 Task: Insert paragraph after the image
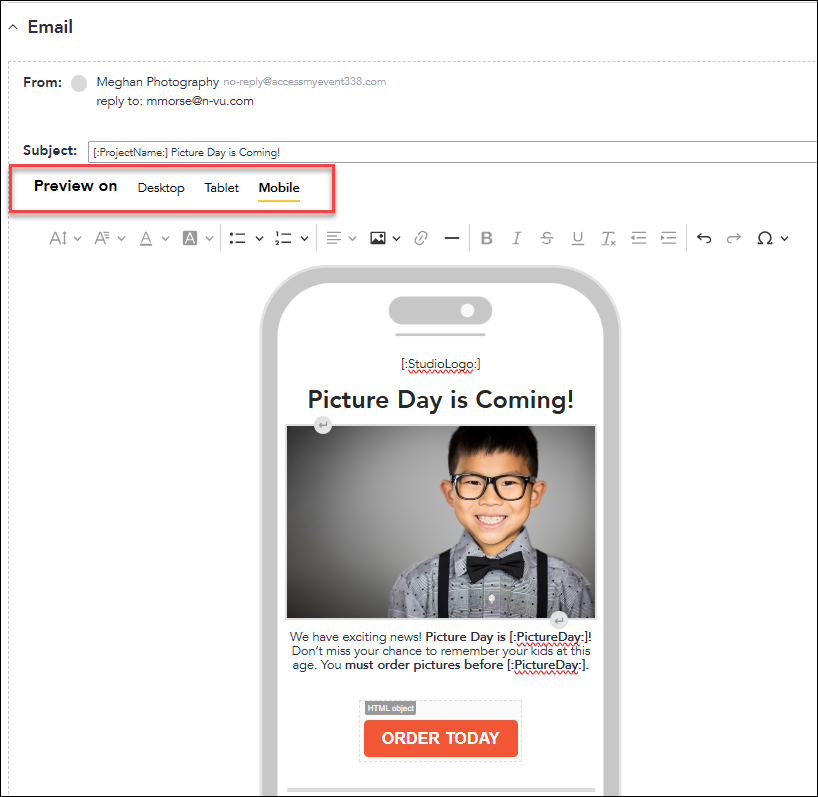tap(559, 620)
